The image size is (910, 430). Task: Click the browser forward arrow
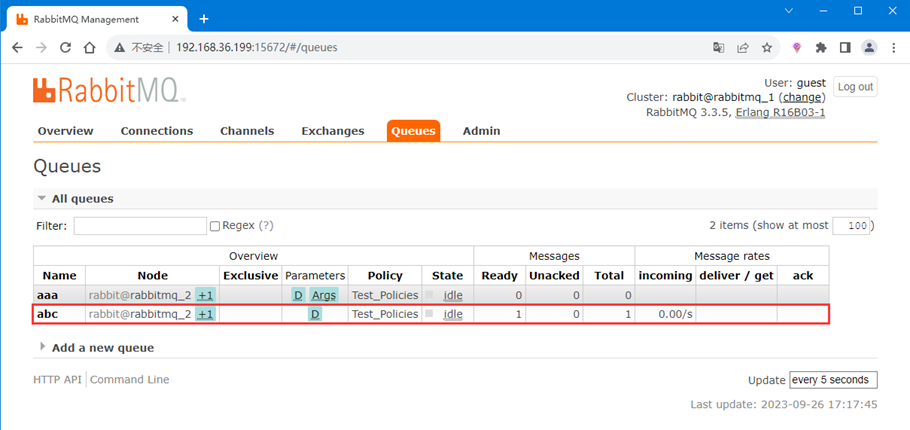tap(41, 48)
